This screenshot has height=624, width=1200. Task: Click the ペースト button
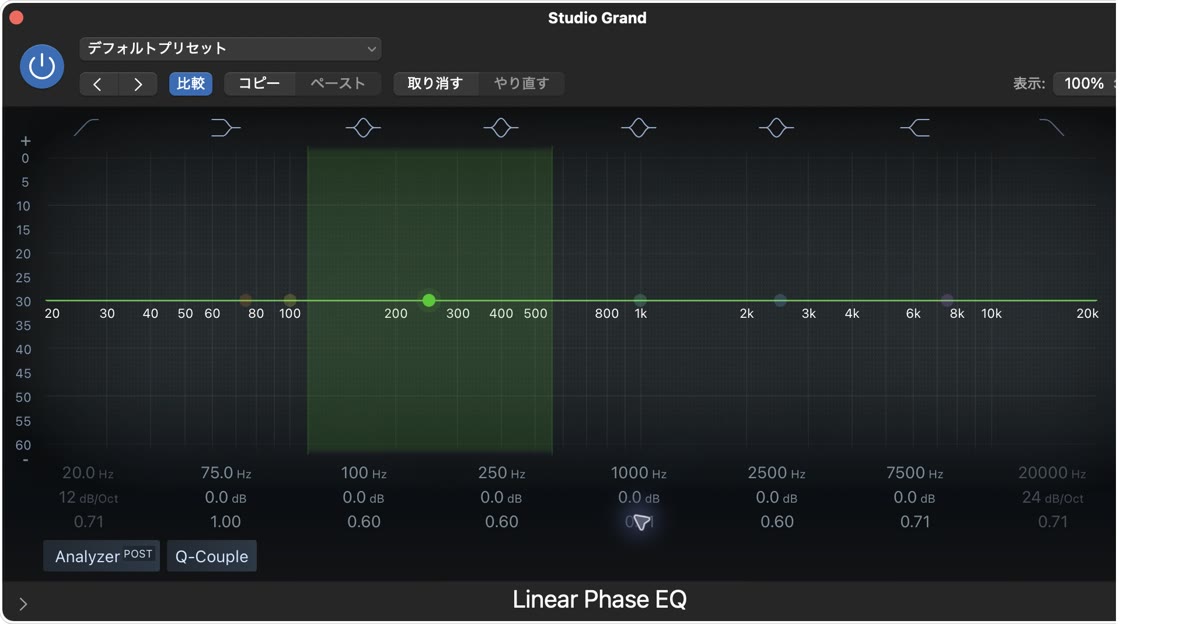click(338, 84)
